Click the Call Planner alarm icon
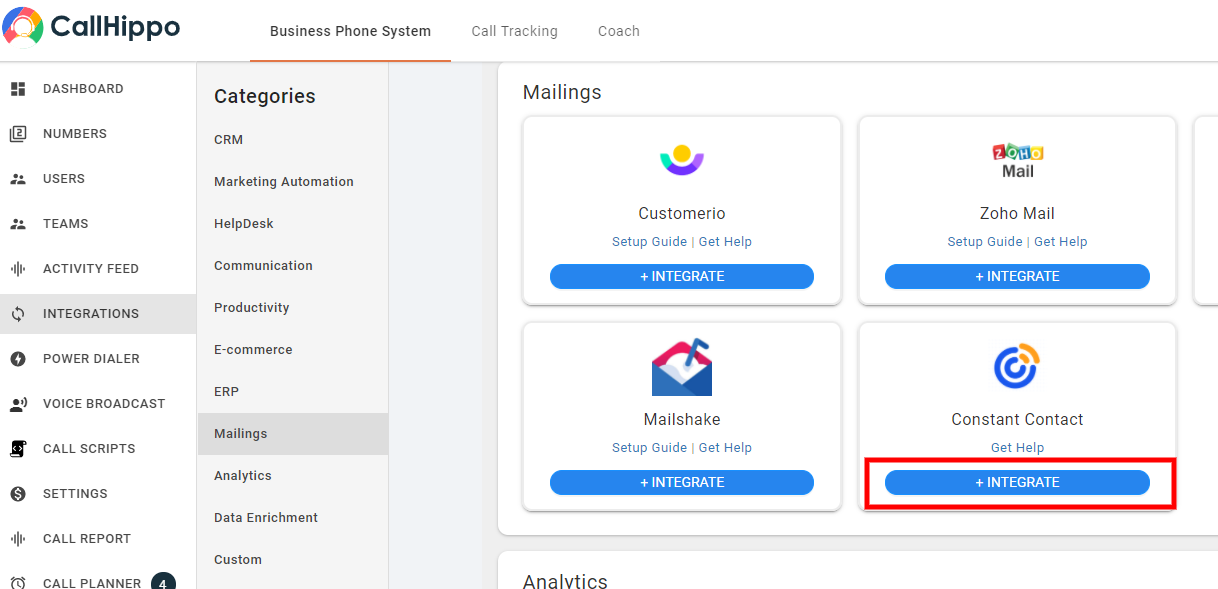Image resolution: width=1218 pixels, height=589 pixels. 17,583
